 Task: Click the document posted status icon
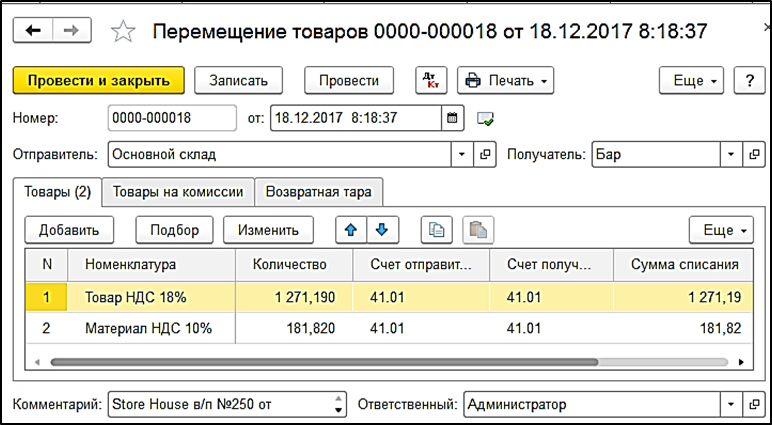(486, 118)
